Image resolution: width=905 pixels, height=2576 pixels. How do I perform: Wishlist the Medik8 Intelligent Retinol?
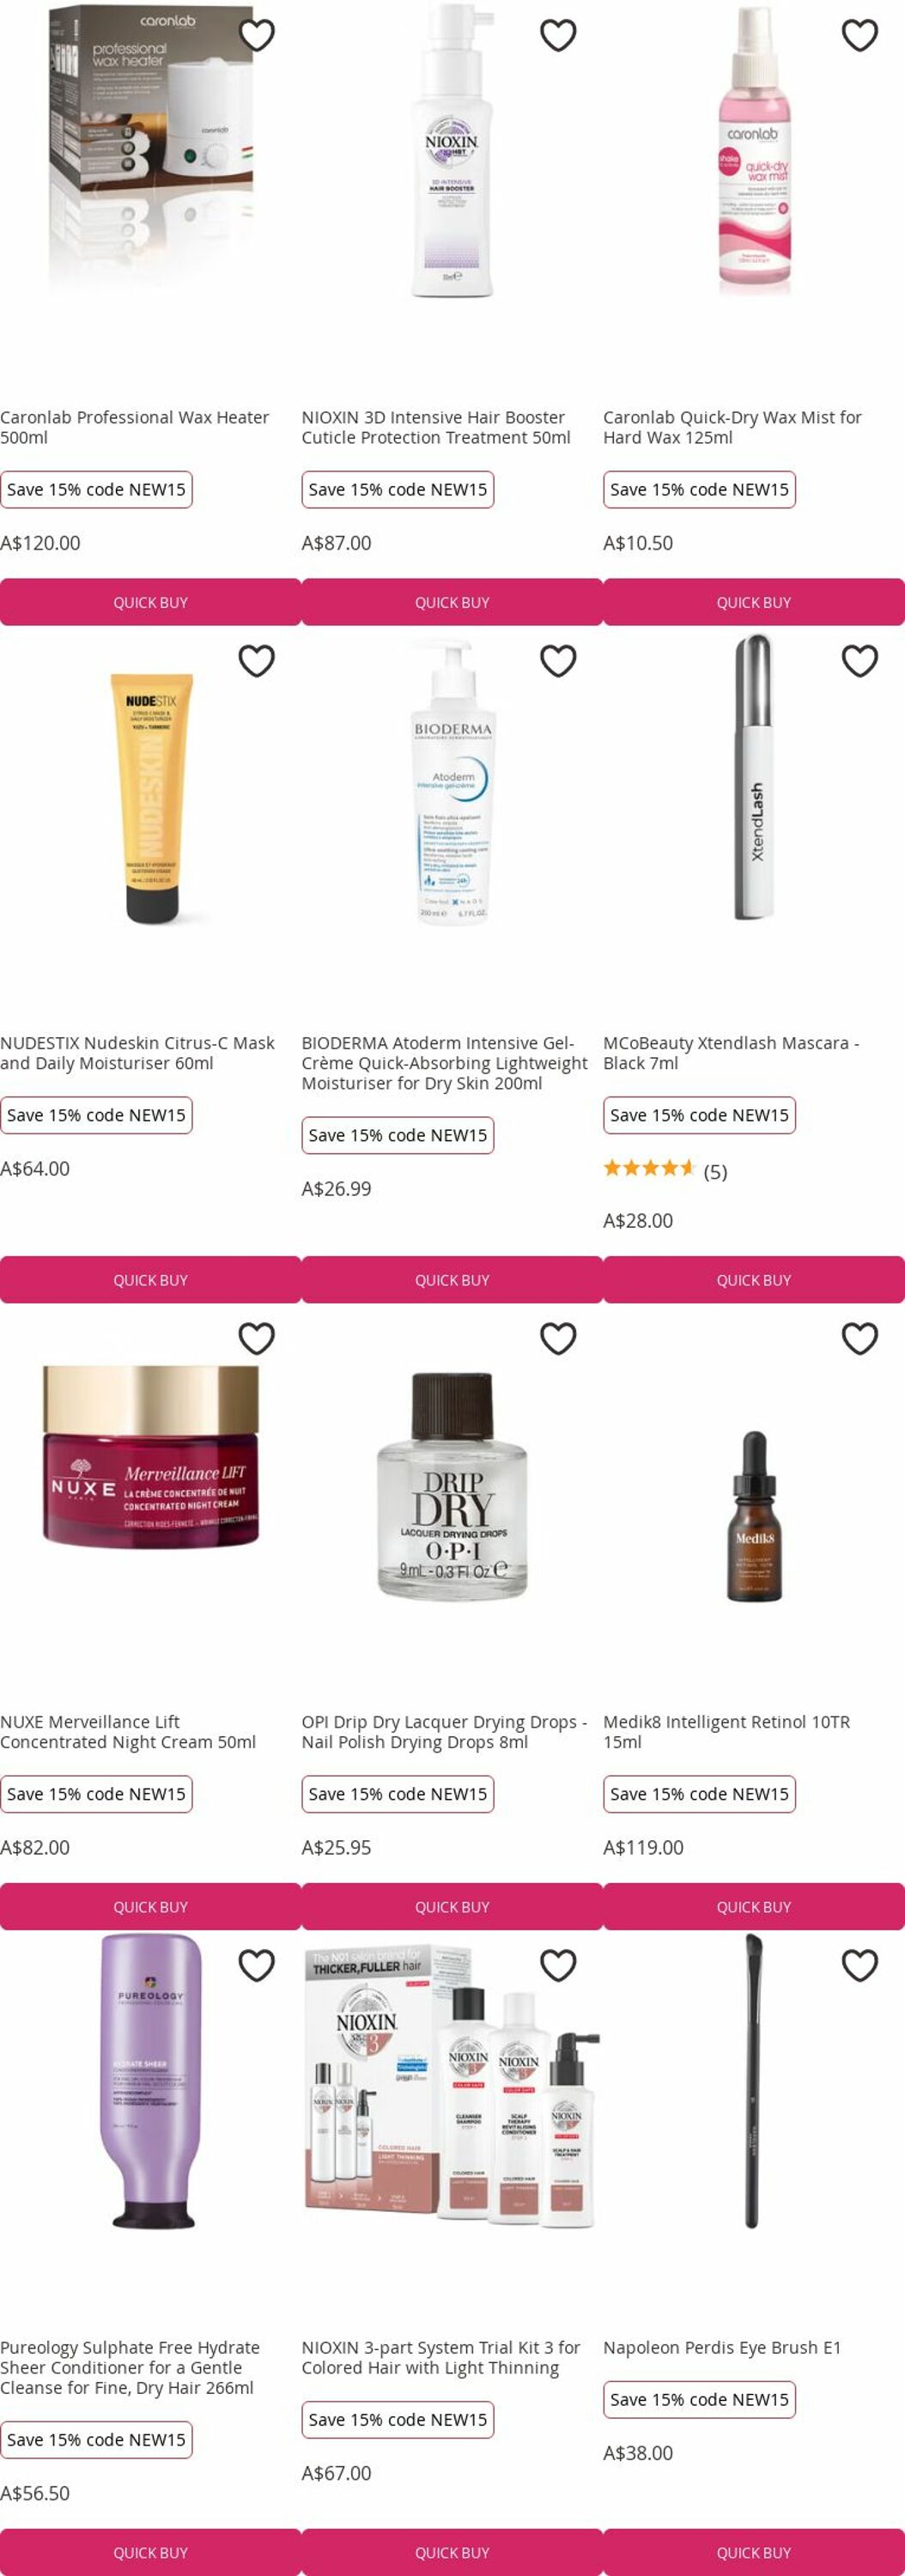pos(860,1339)
